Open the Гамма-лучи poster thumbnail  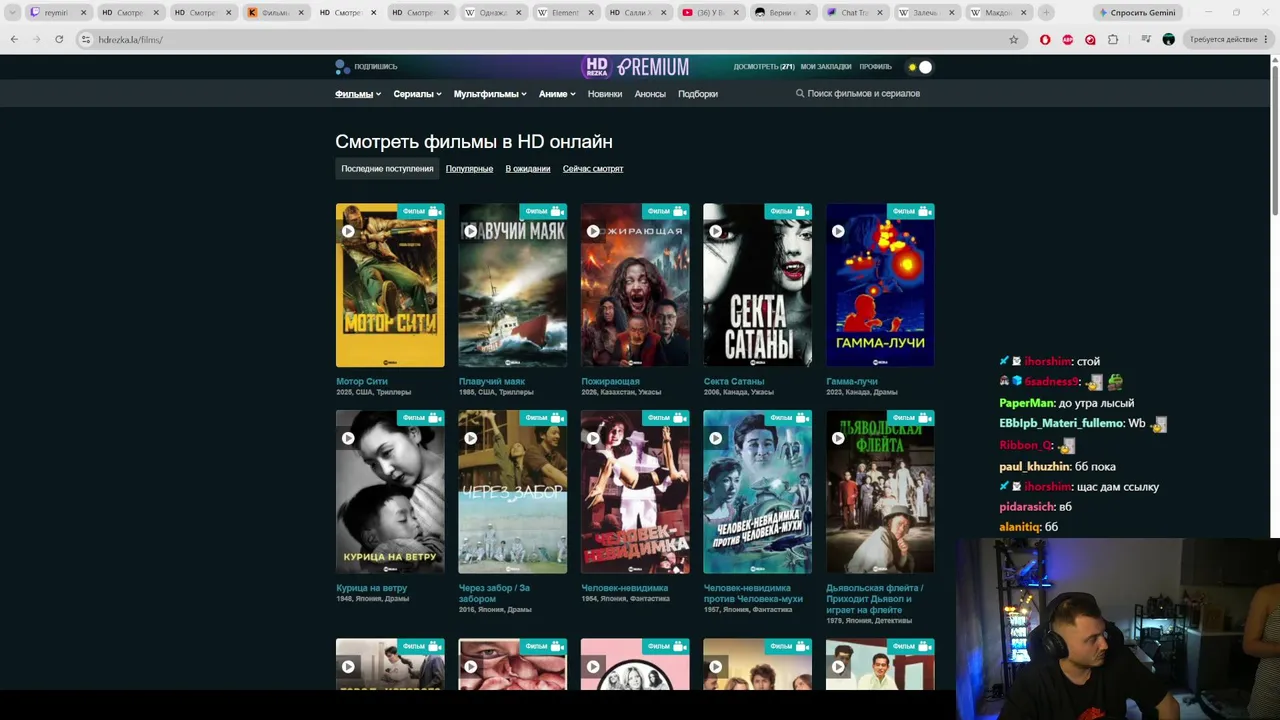click(880, 285)
